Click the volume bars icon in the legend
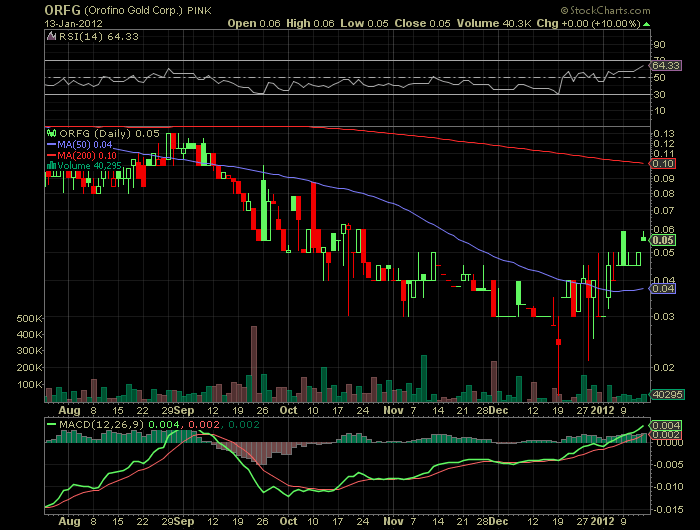 pyautogui.click(x=52, y=166)
